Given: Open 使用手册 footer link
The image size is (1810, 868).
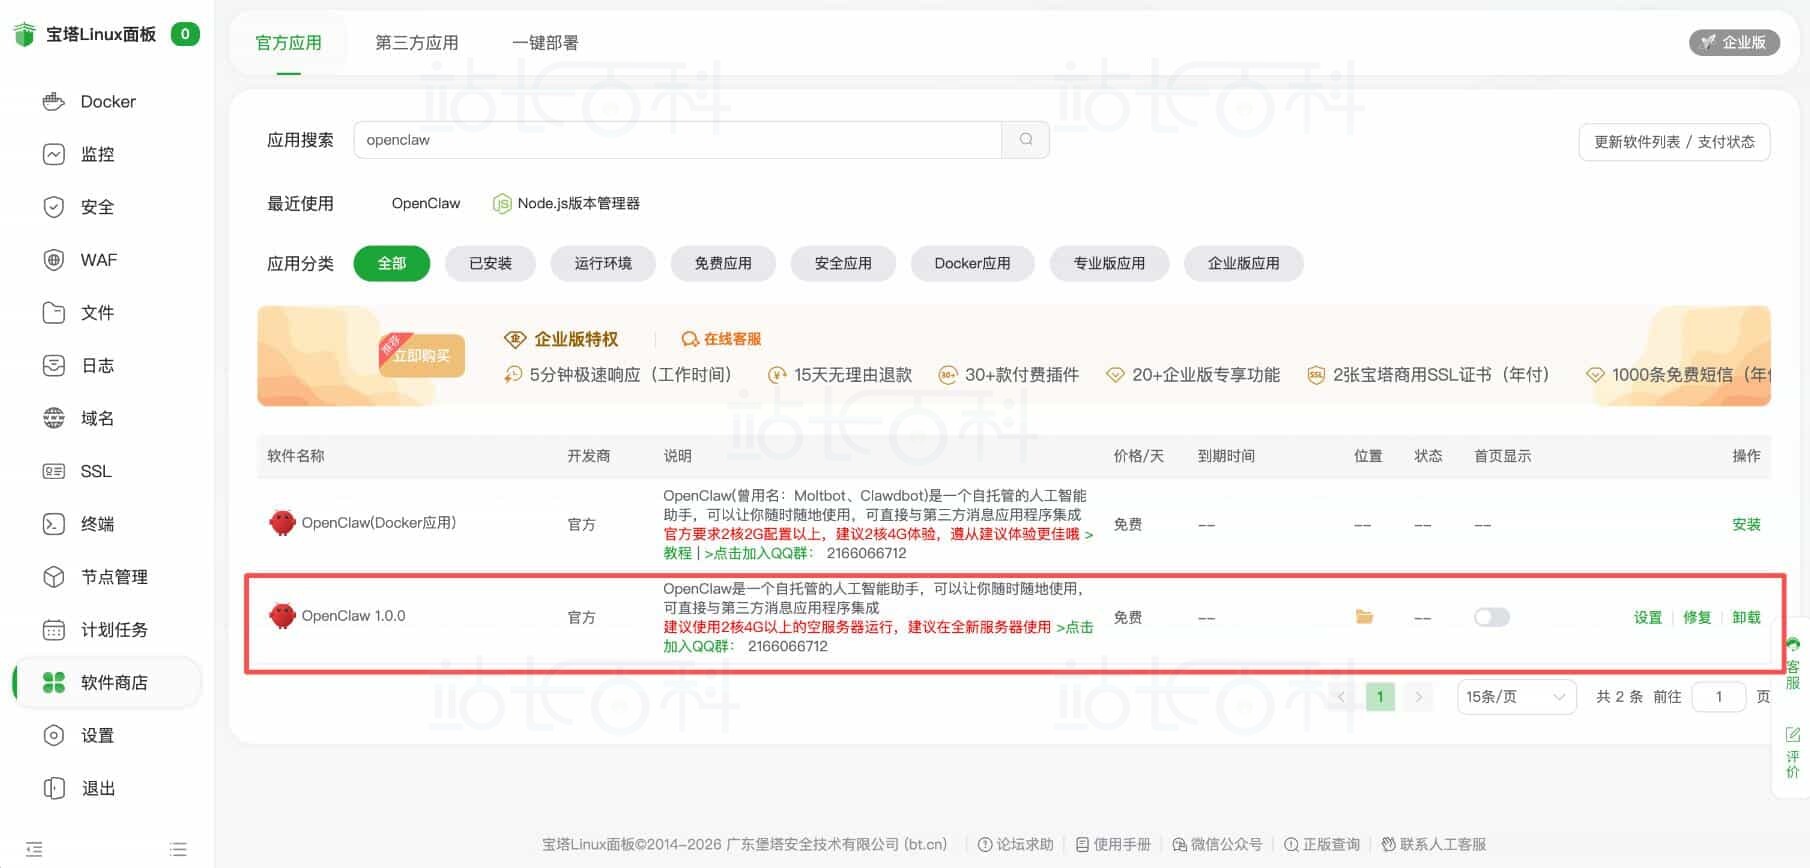Looking at the screenshot, I should click(x=1113, y=844).
